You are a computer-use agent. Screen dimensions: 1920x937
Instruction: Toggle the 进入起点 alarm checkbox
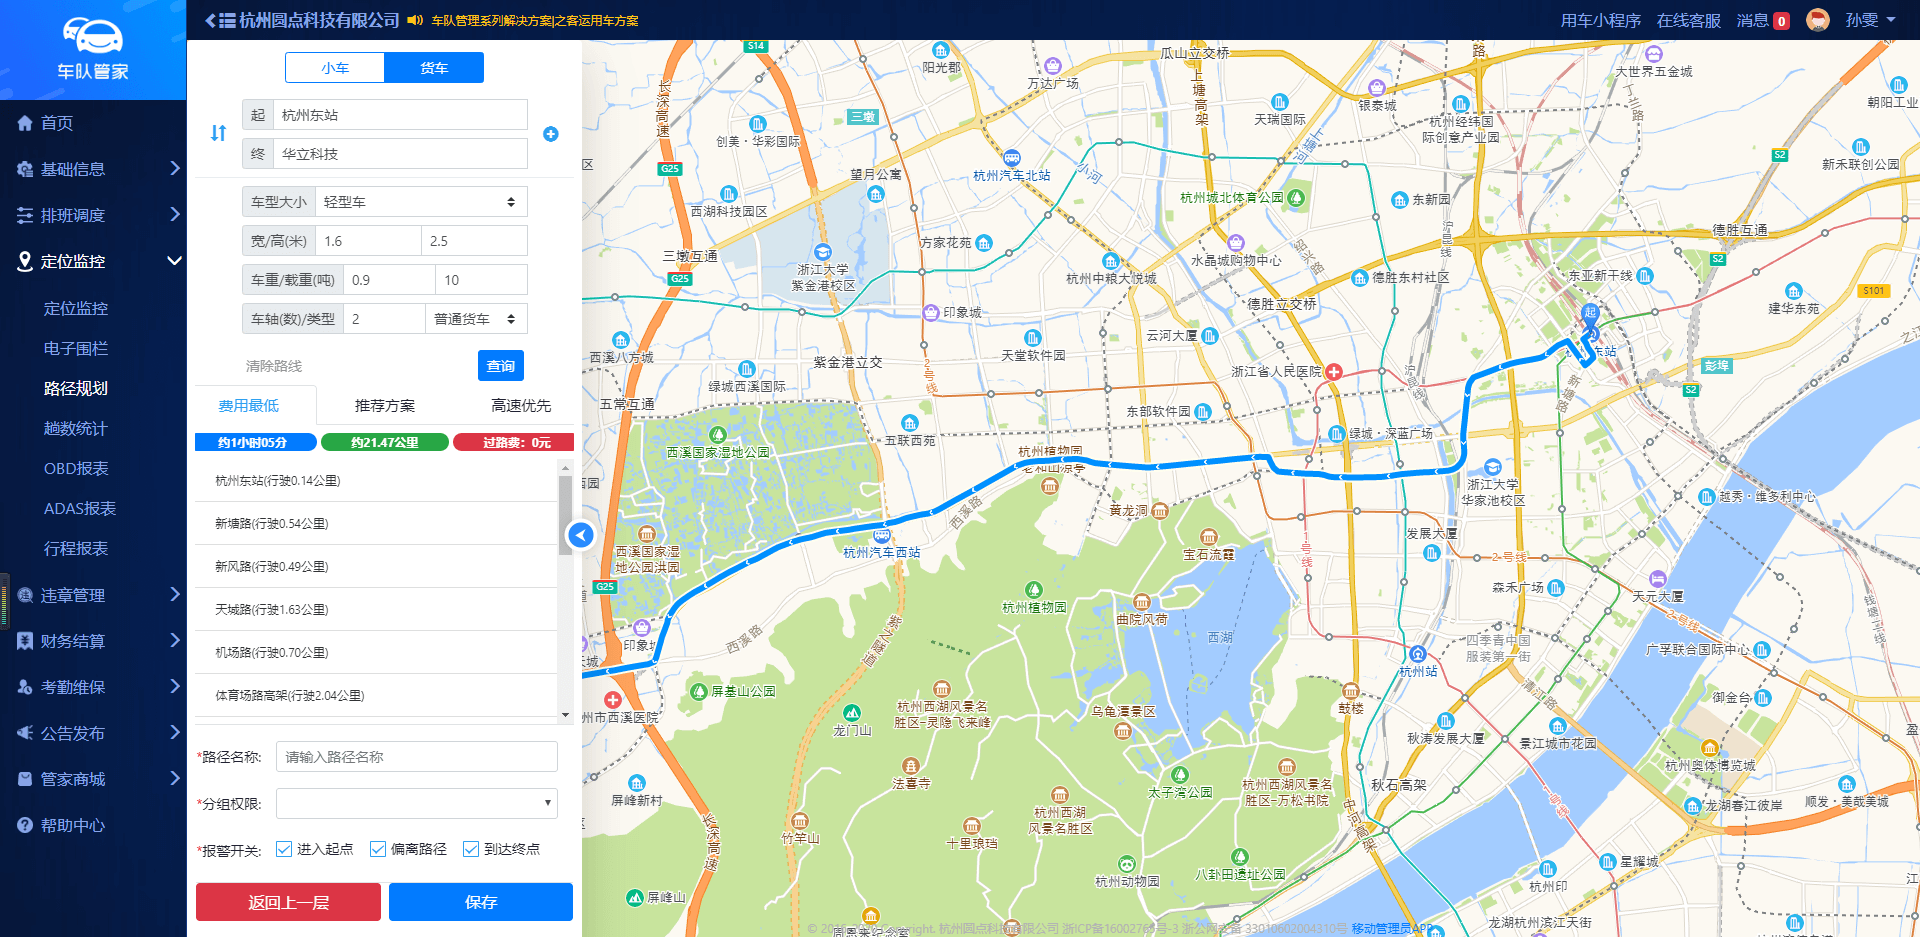click(284, 849)
